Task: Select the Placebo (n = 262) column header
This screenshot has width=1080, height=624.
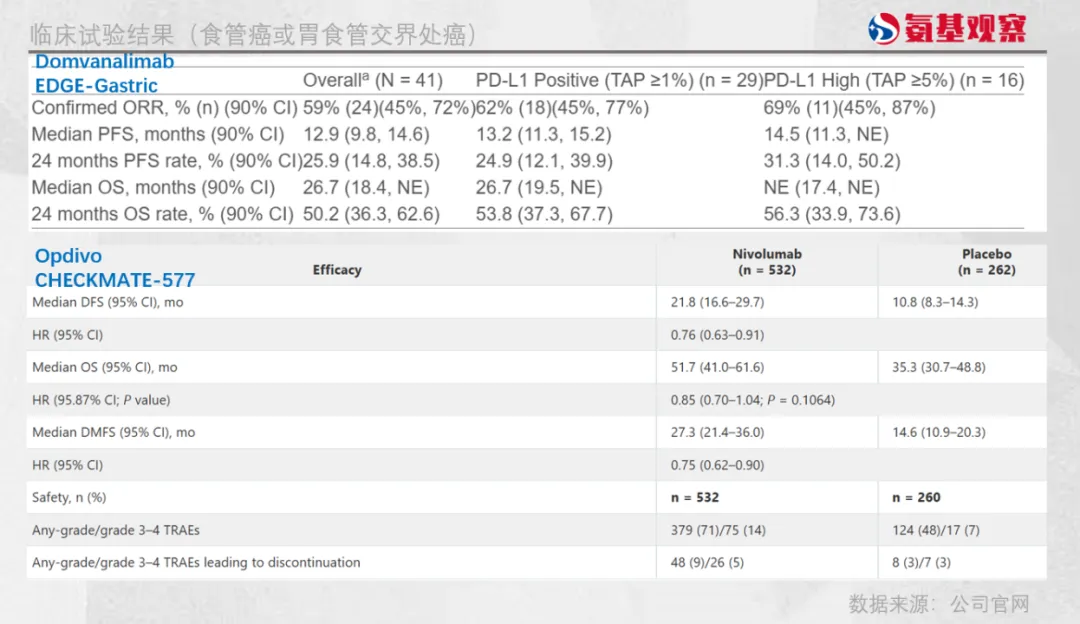Action: point(986,262)
